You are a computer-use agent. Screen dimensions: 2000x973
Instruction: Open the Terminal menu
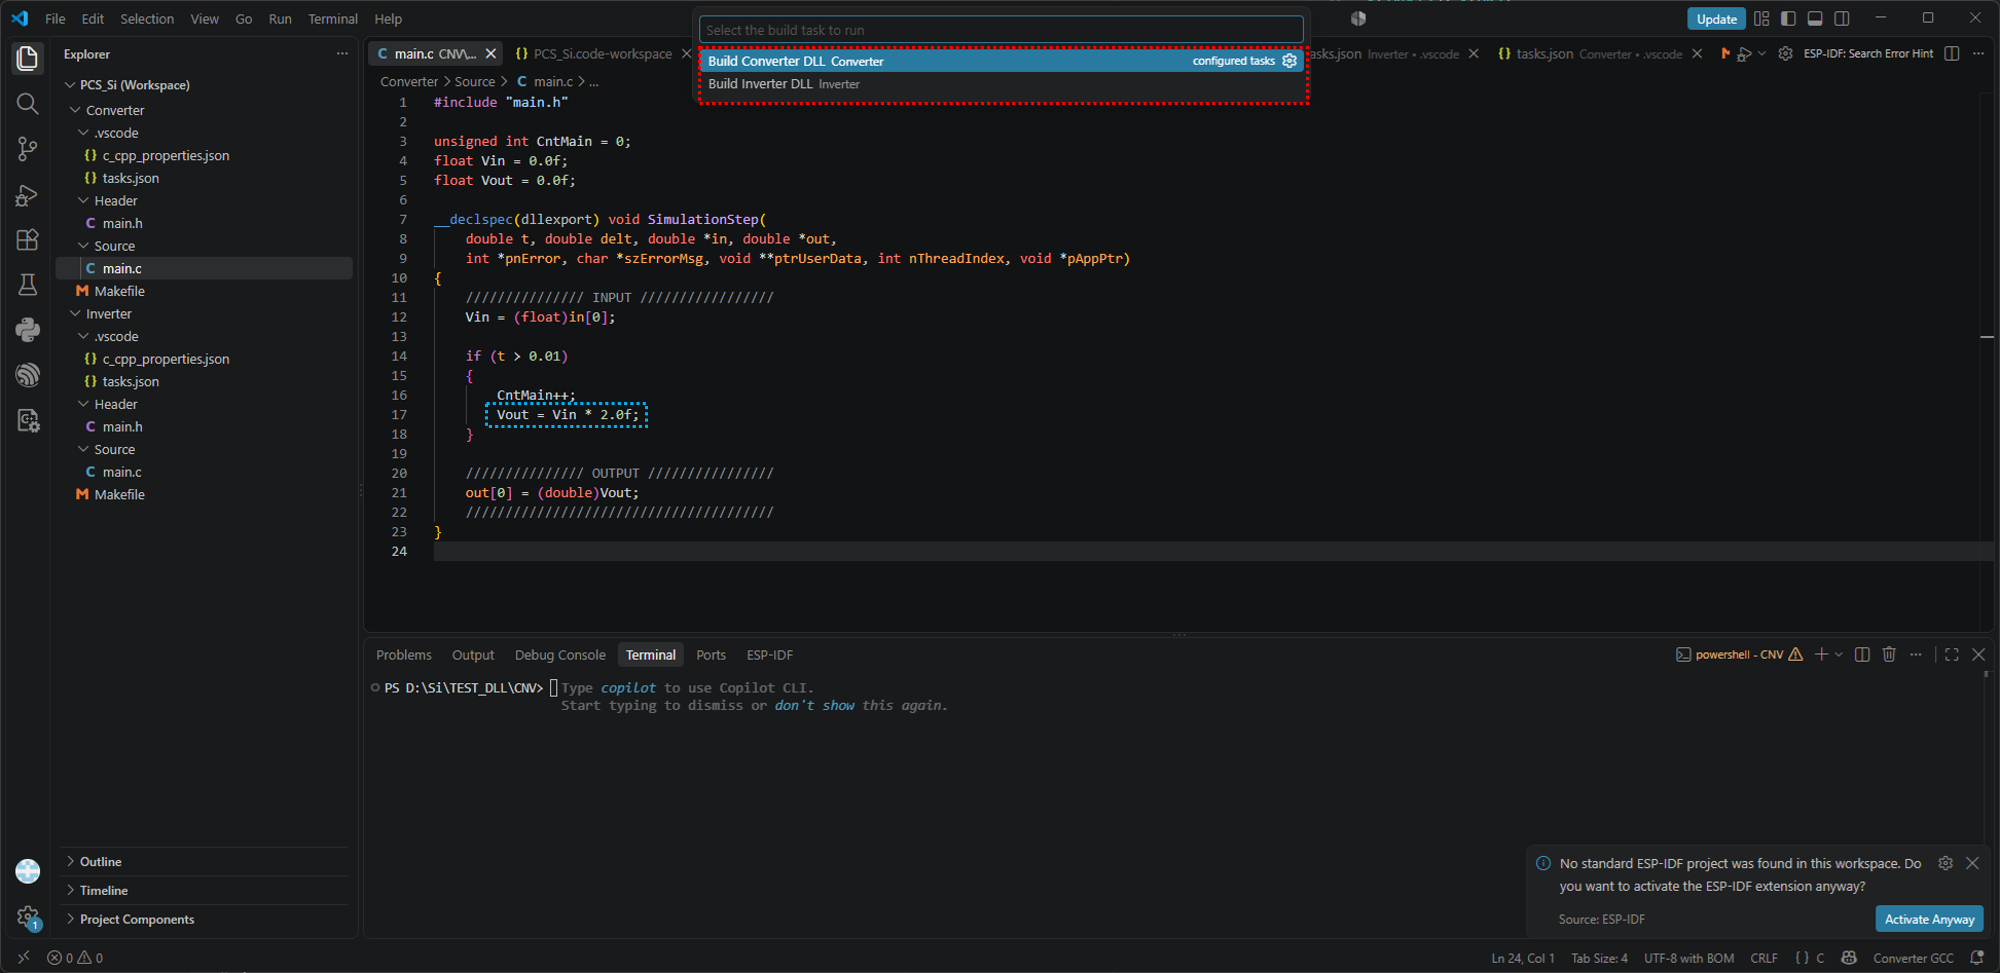[332, 19]
